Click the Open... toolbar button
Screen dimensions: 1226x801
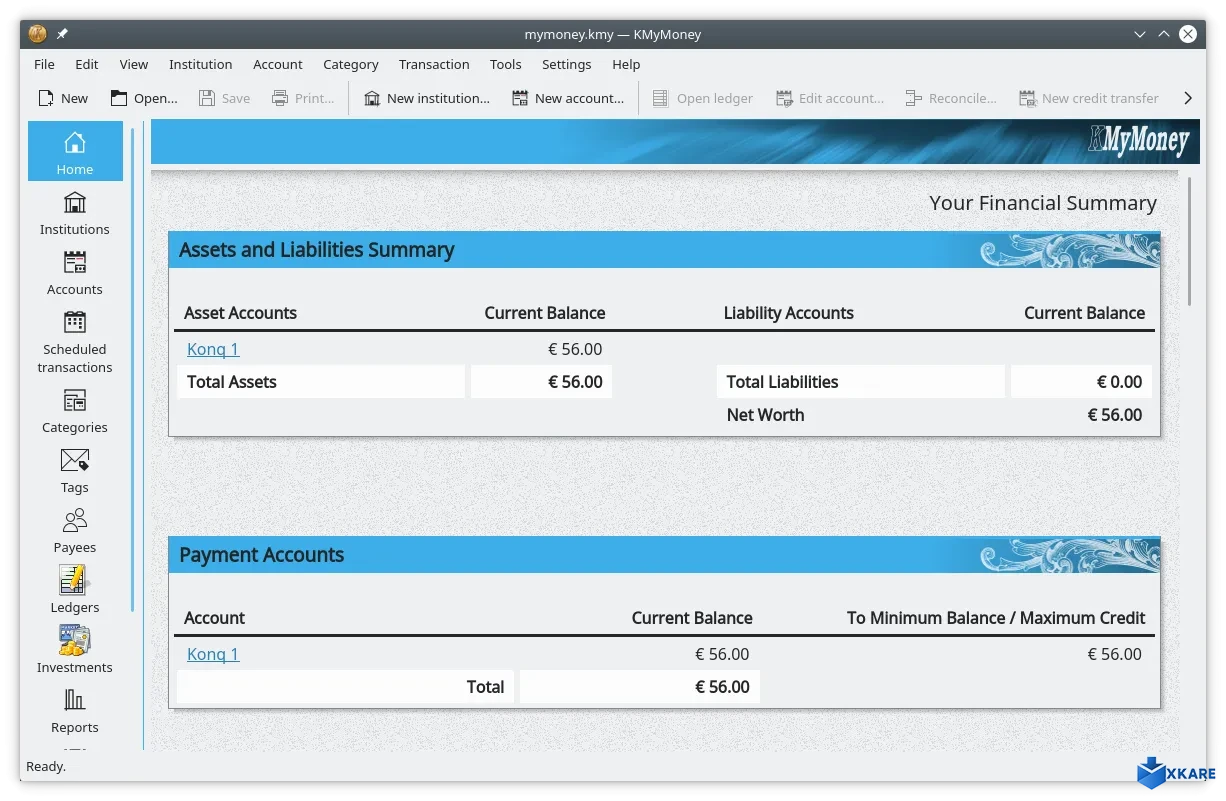click(144, 98)
